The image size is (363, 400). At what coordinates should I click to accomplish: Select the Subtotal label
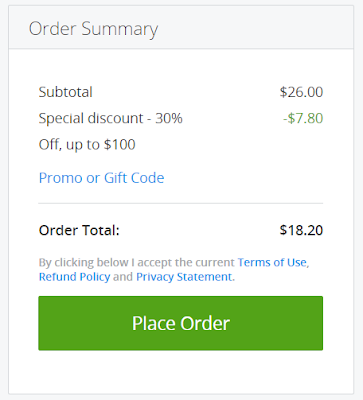(x=65, y=92)
